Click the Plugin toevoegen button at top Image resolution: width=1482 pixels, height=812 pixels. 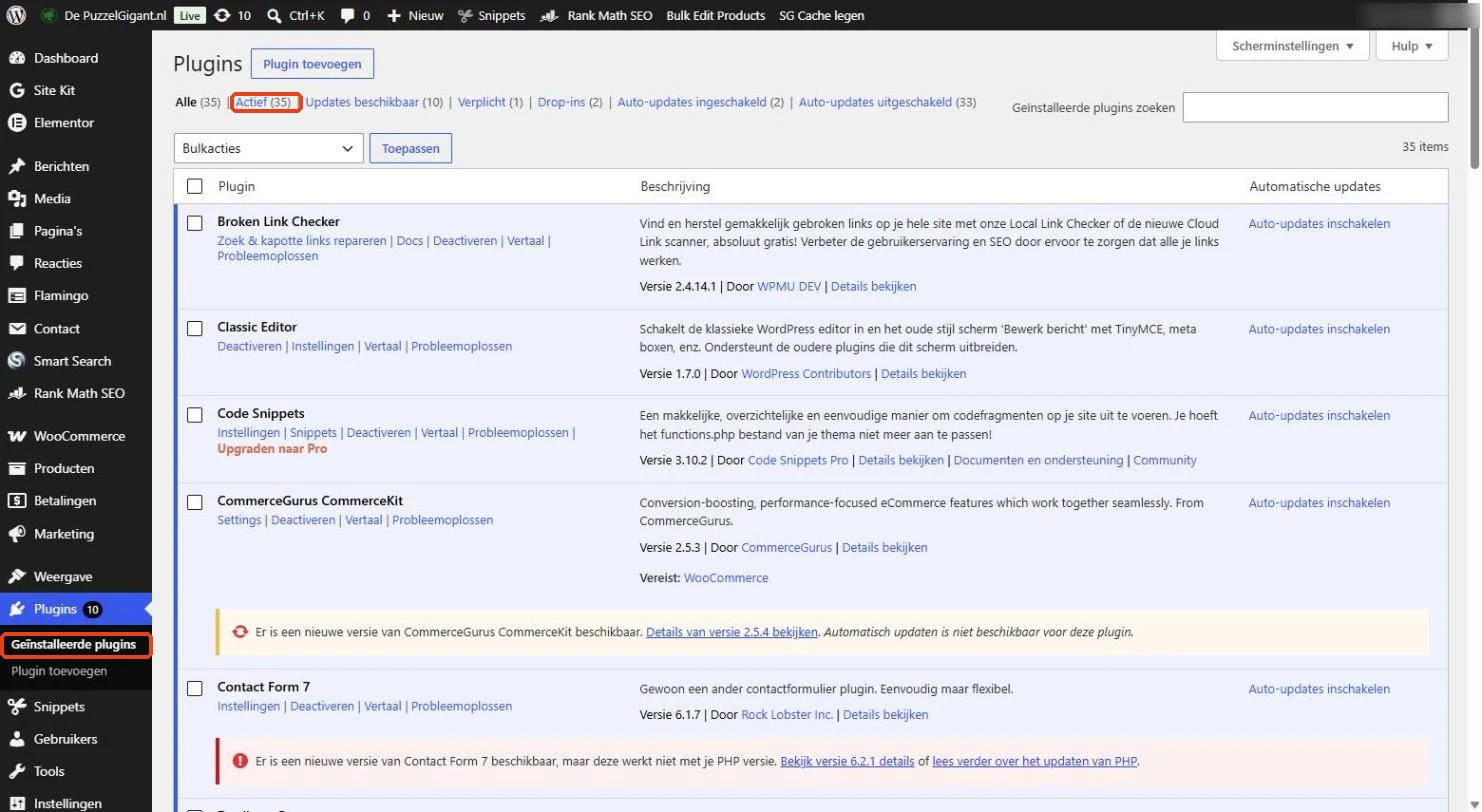tap(312, 64)
